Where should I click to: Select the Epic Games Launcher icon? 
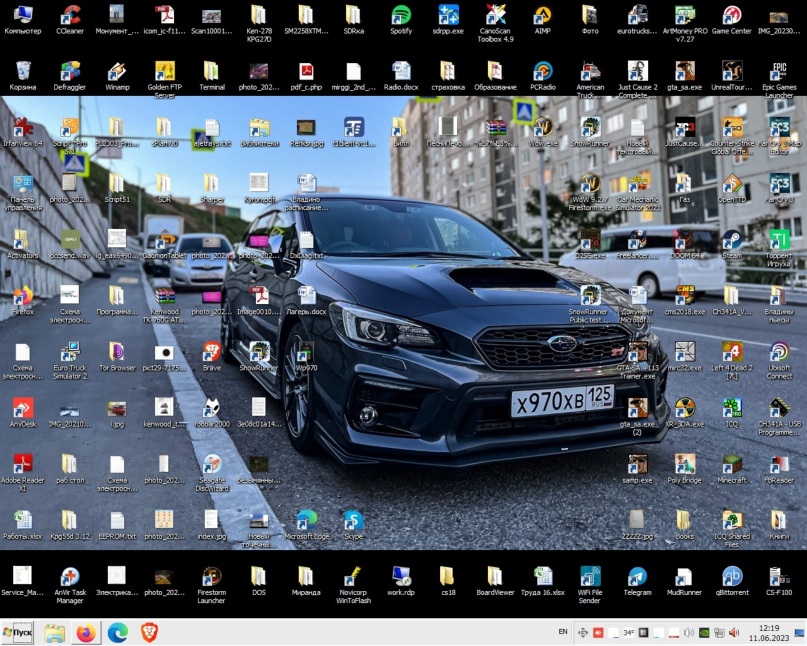(x=780, y=72)
